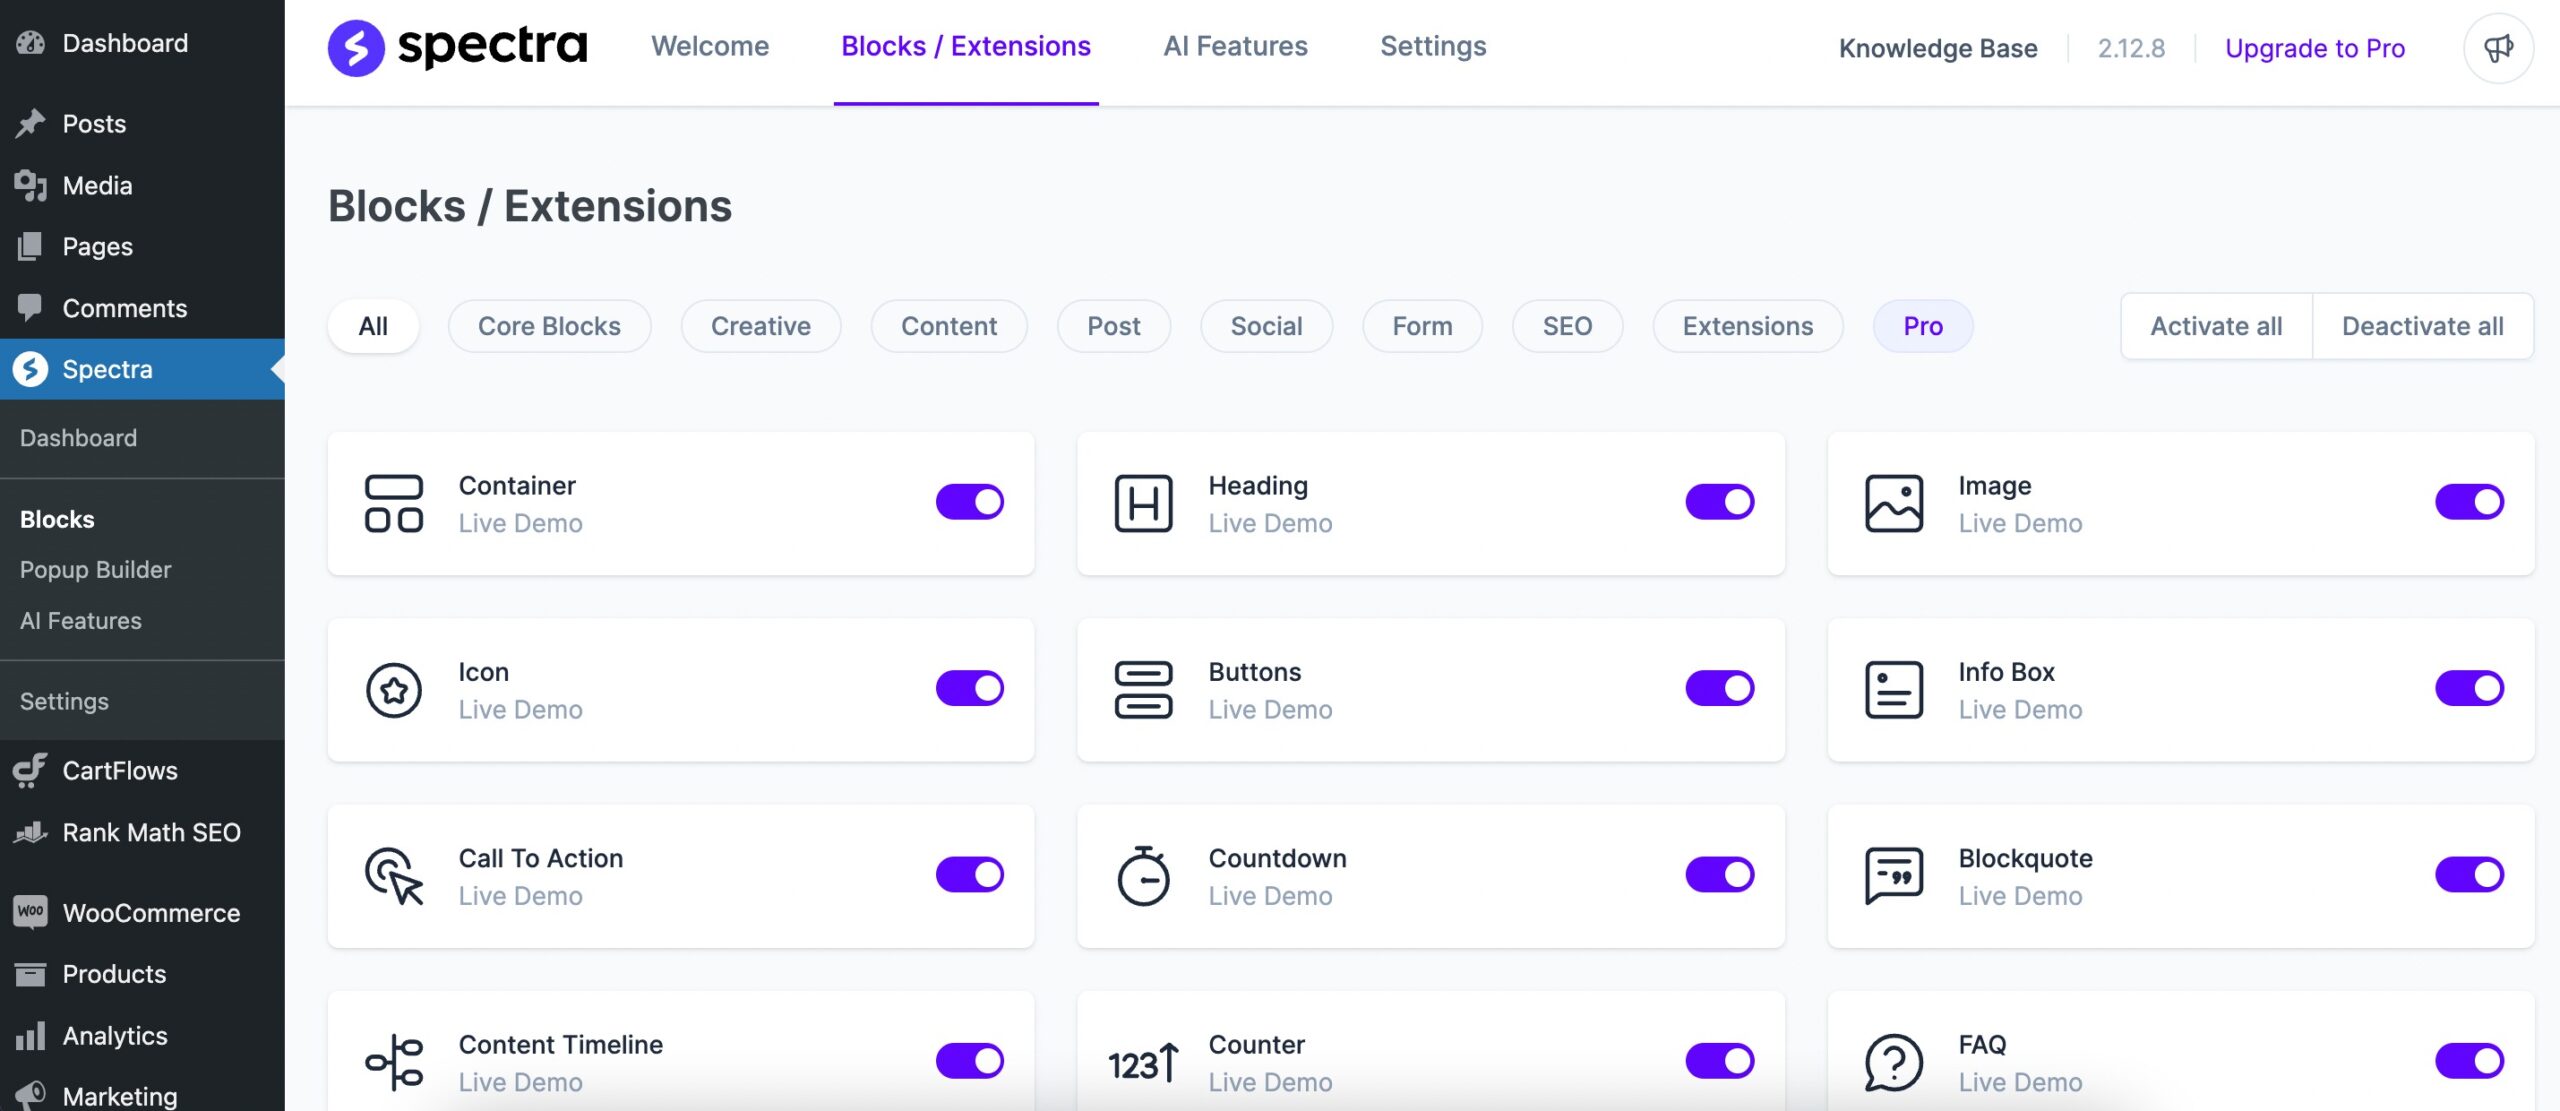Image resolution: width=2560 pixels, height=1111 pixels.
Task: Click the Products archive icon
Action: click(30, 974)
